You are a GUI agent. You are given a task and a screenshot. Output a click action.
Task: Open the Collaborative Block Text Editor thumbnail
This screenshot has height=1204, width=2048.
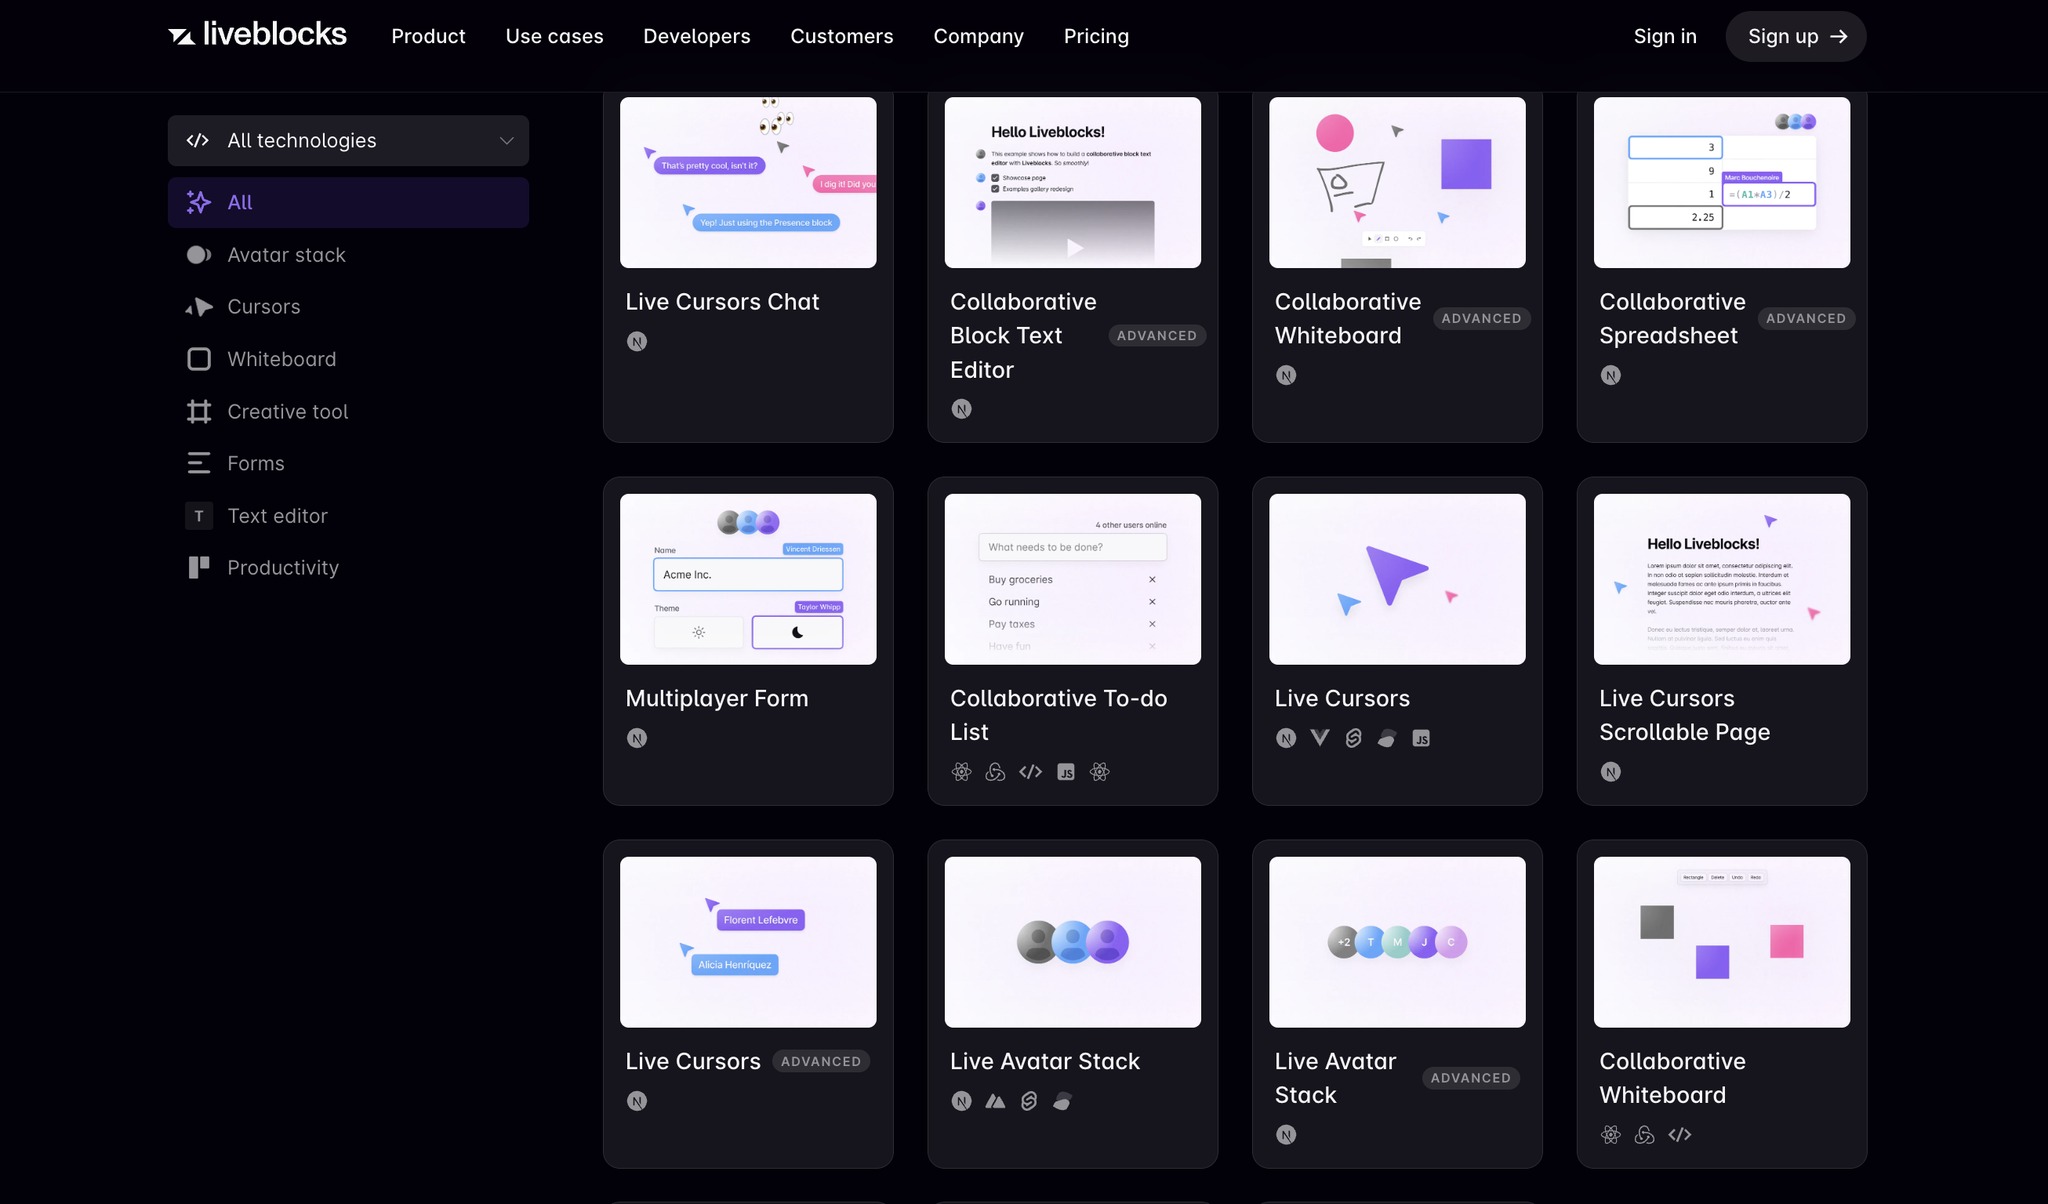[x=1073, y=182]
